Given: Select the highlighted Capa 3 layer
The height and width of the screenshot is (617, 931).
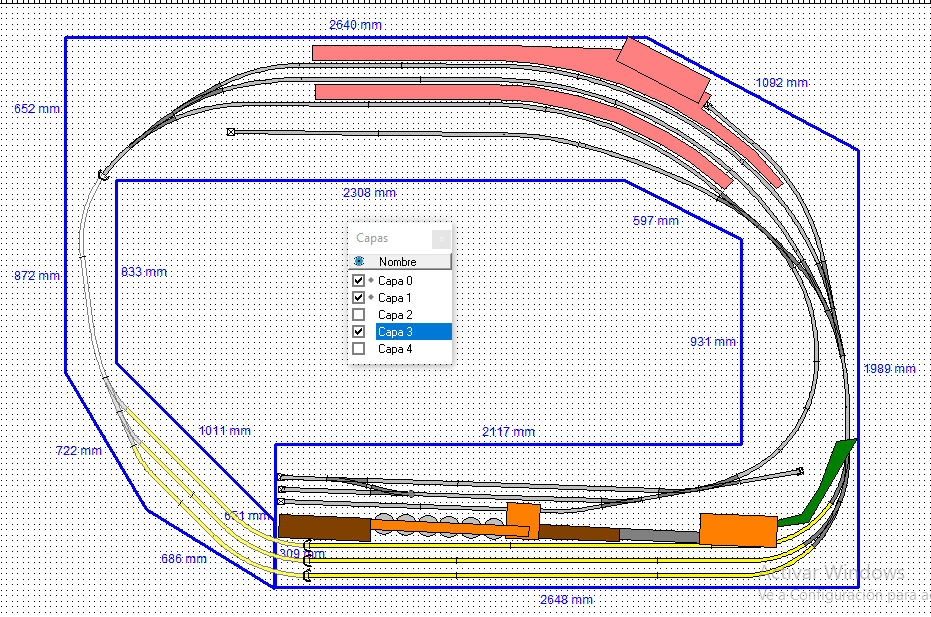Looking at the screenshot, I should coord(413,331).
